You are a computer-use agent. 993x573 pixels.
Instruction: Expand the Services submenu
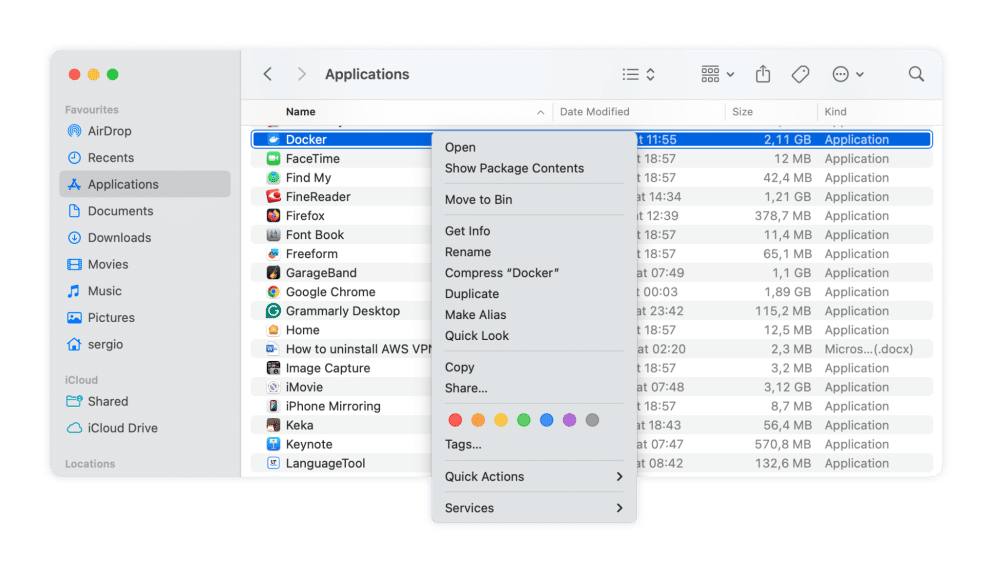click(x=534, y=508)
